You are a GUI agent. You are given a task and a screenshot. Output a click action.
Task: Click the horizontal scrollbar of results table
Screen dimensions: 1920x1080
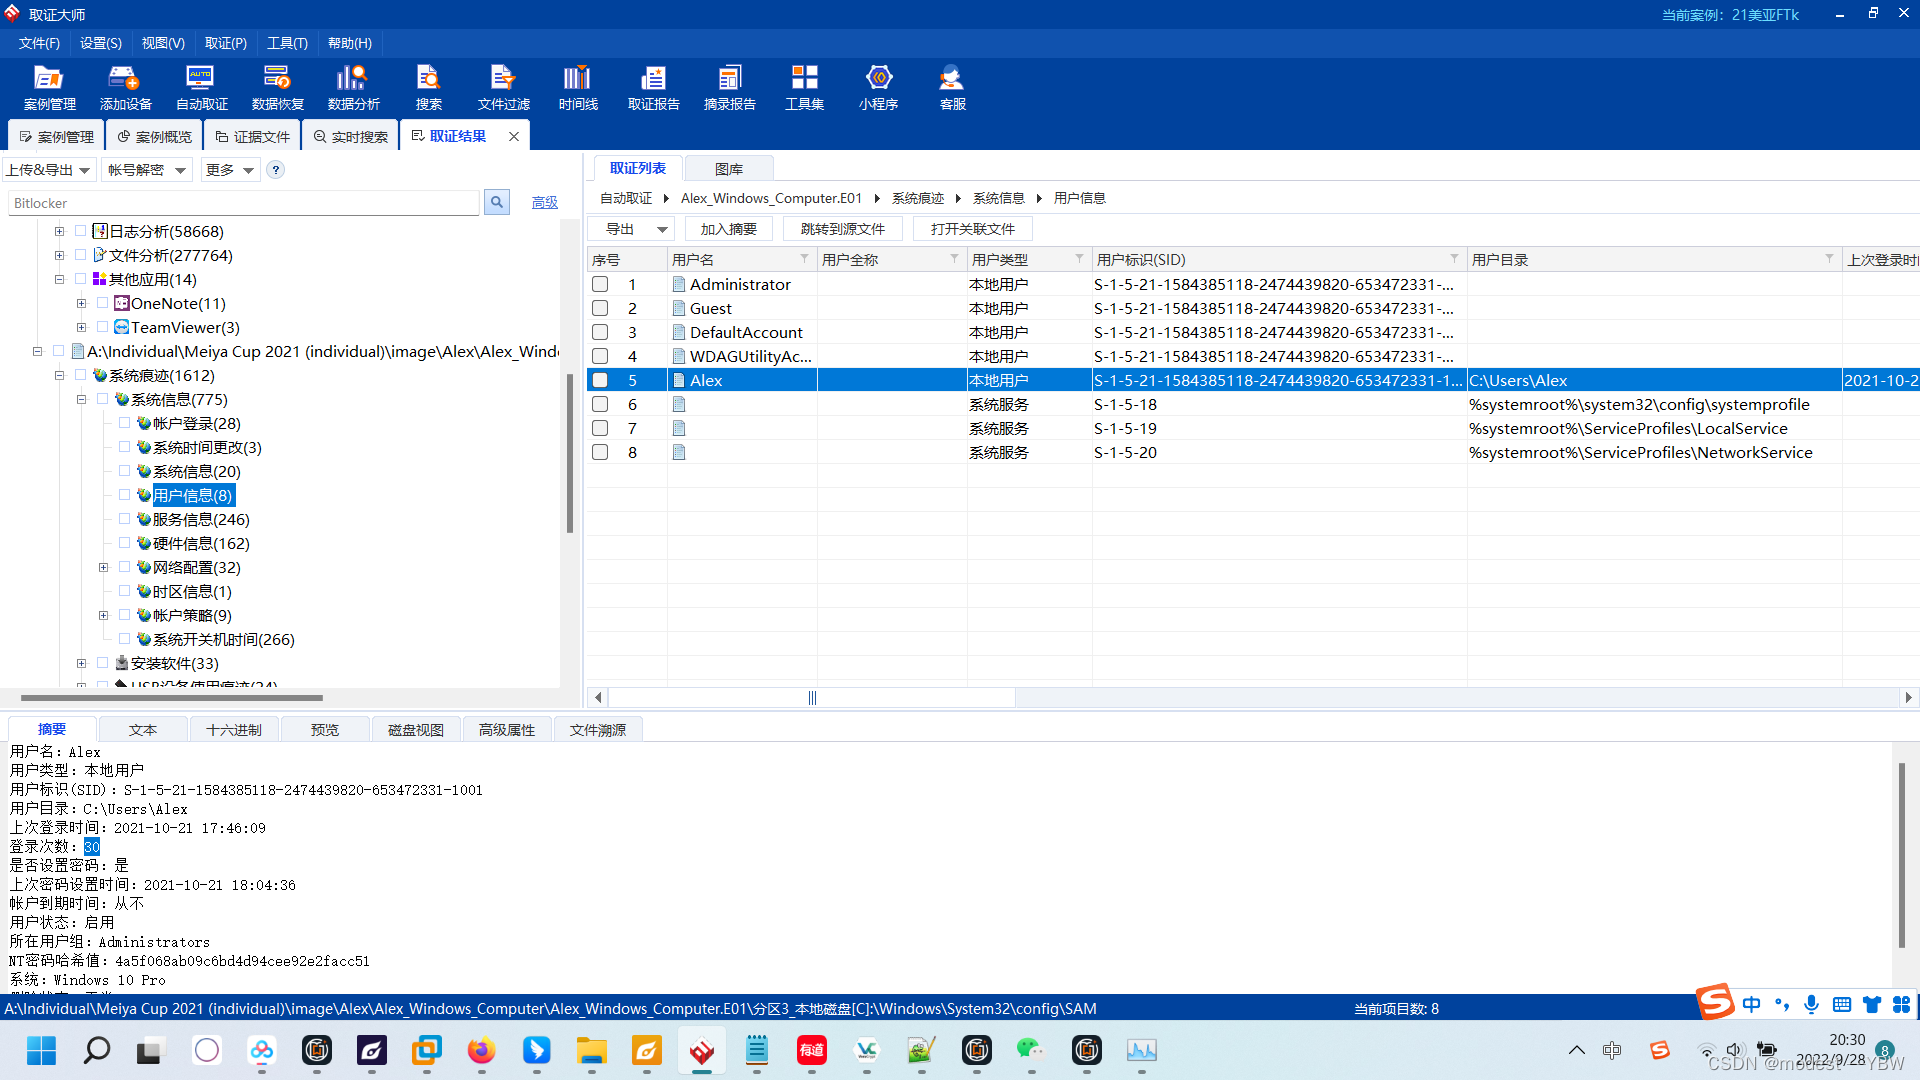[812, 698]
